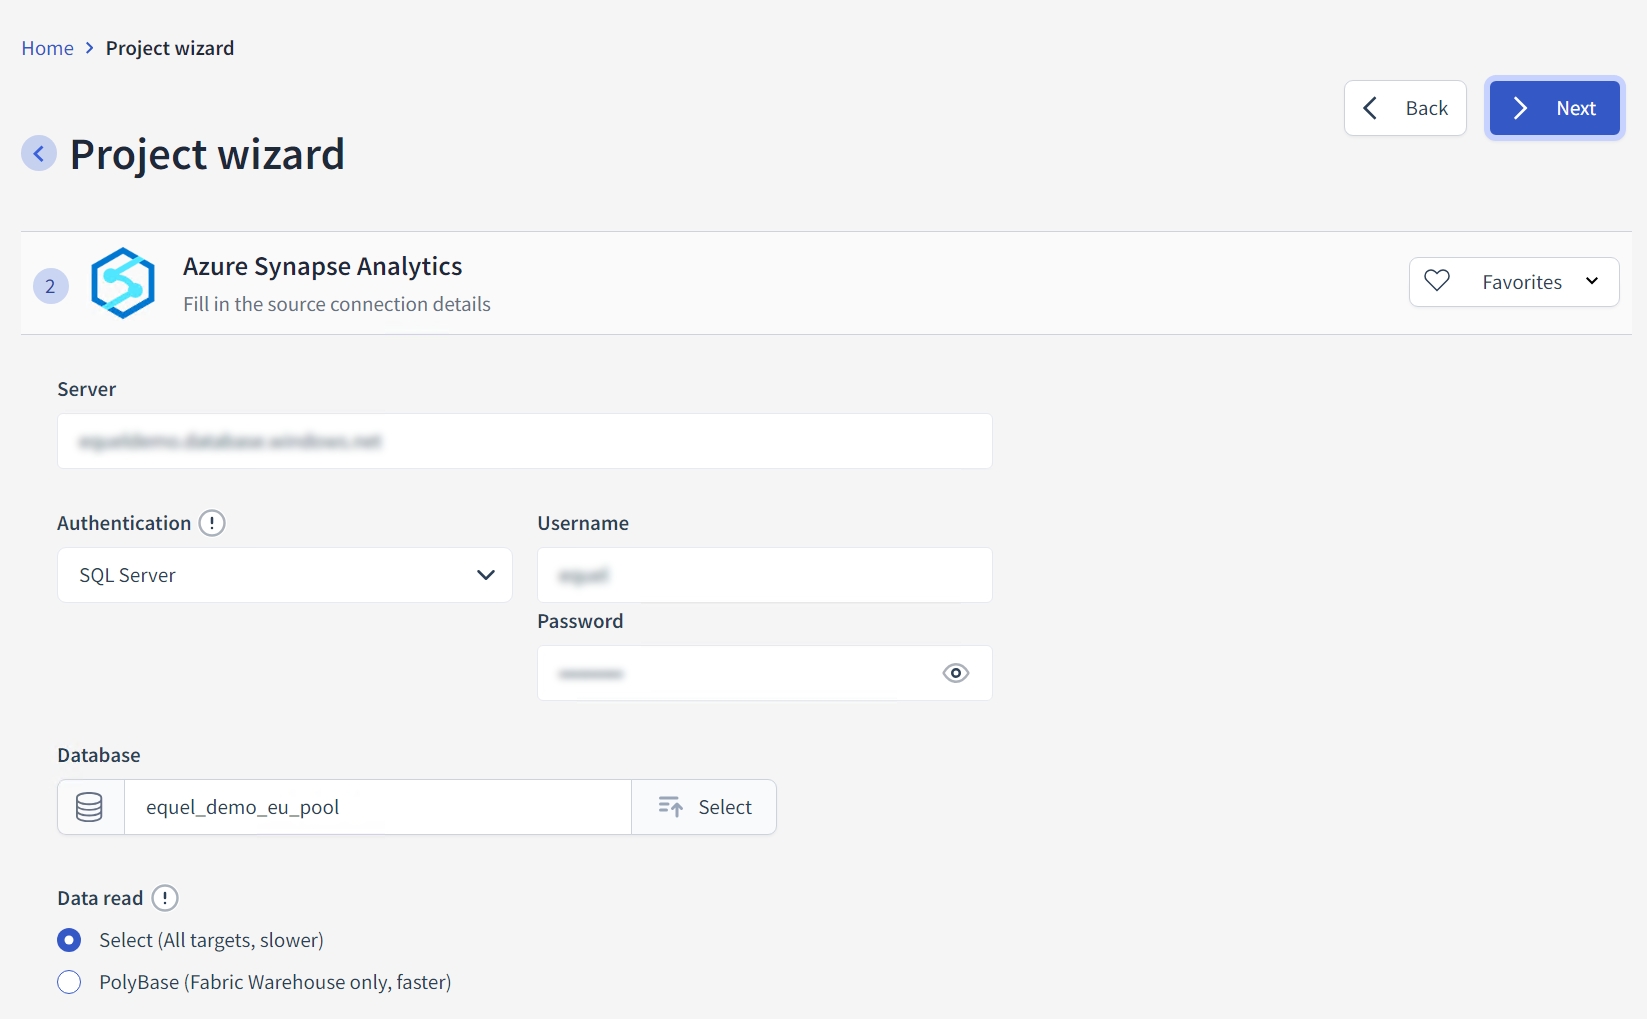This screenshot has height=1019, width=1647.
Task: Show password using the eye icon
Action: pos(955,673)
